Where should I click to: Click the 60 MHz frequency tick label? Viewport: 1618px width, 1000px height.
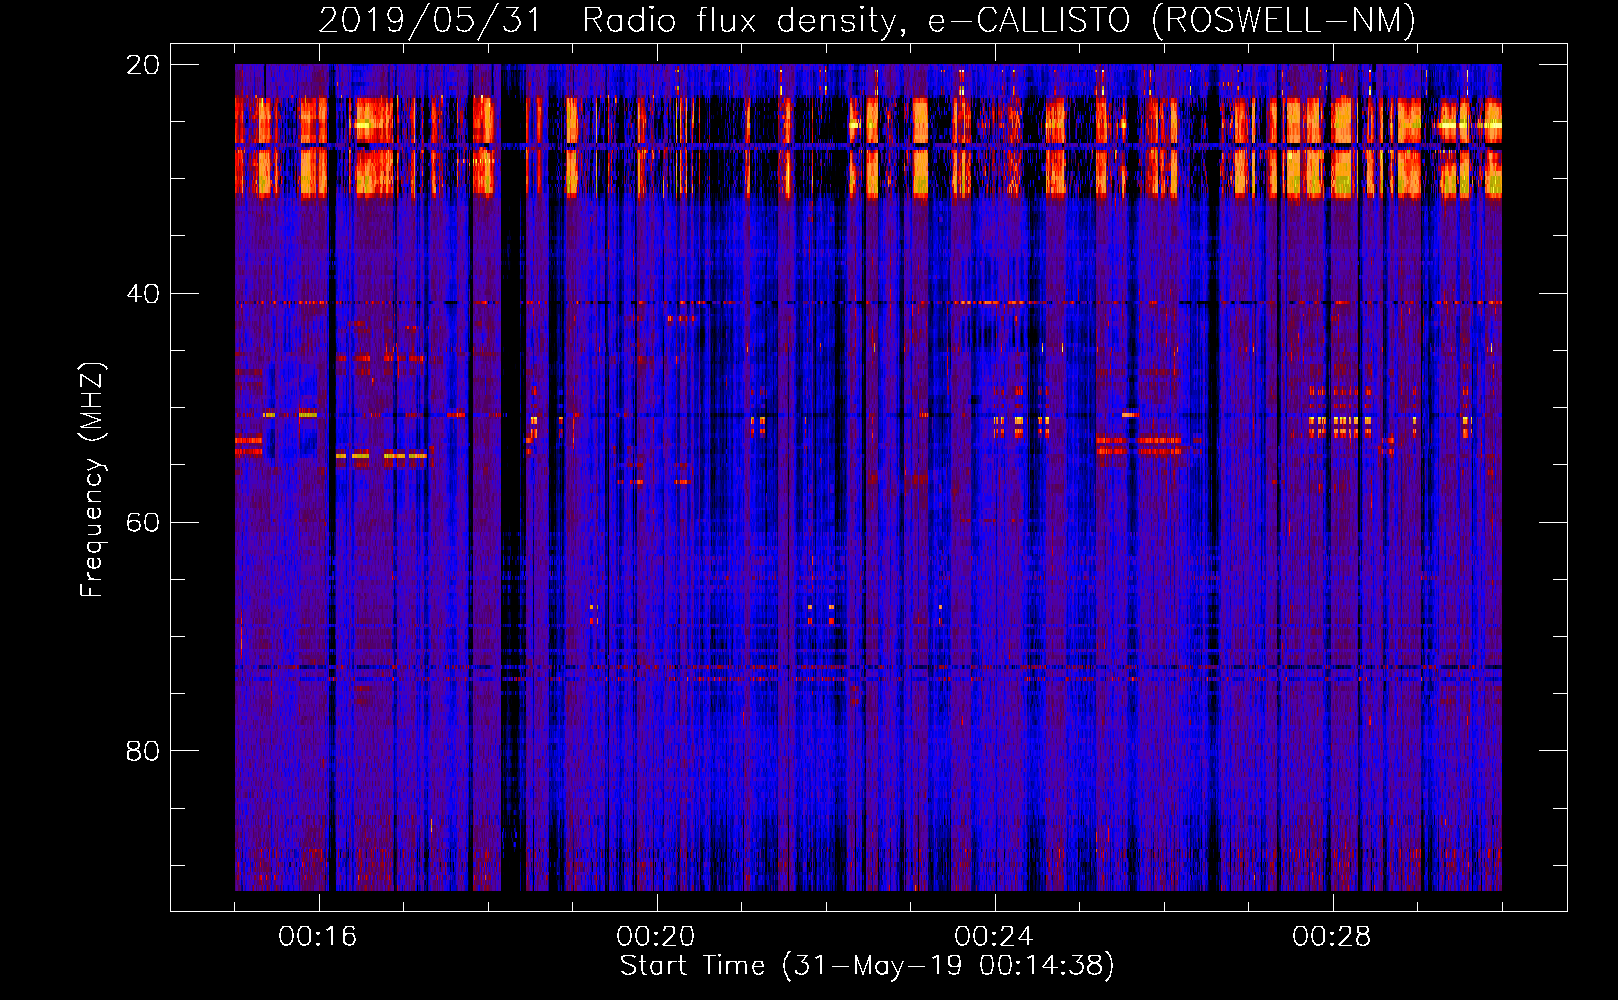point(143,523)
